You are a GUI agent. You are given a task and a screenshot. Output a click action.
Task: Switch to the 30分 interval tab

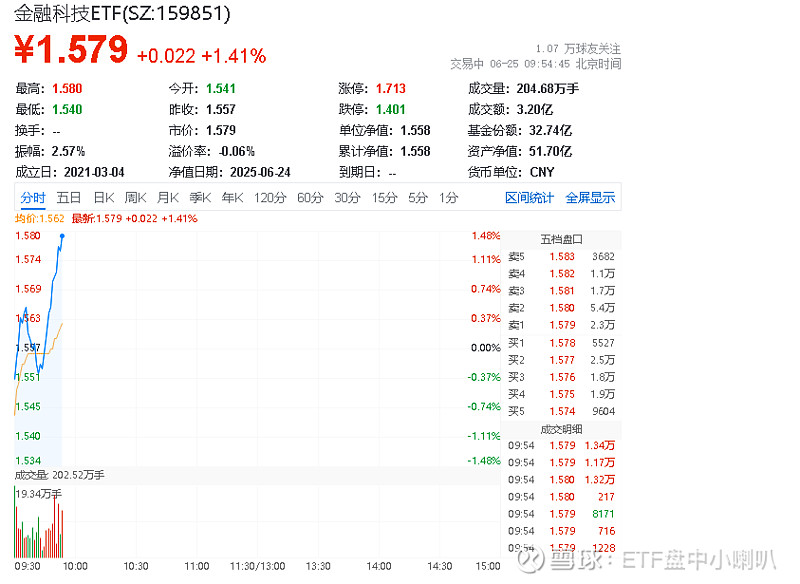point(347,197)
